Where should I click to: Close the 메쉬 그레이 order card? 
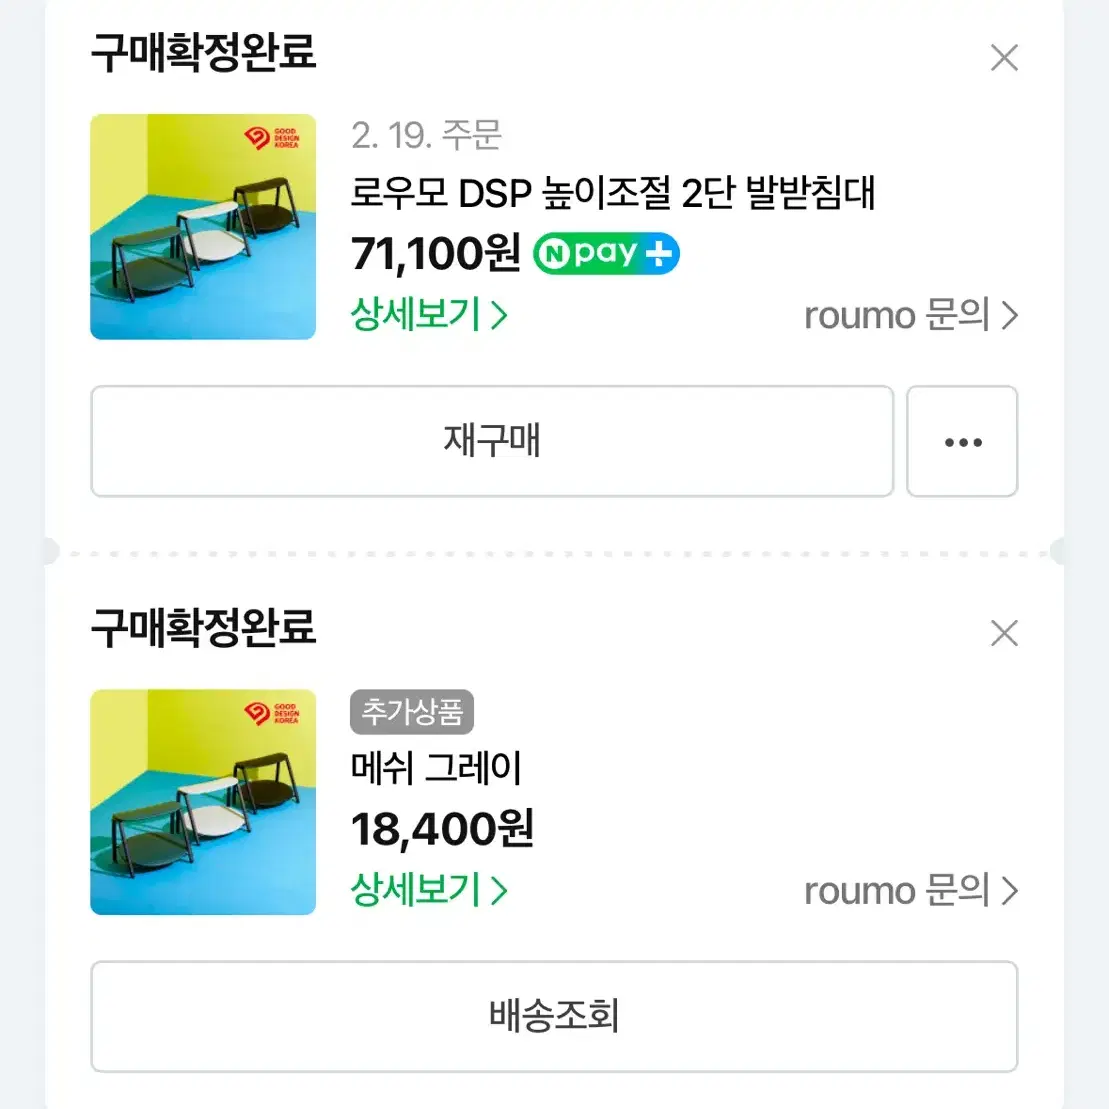[x=1003, y=633]
